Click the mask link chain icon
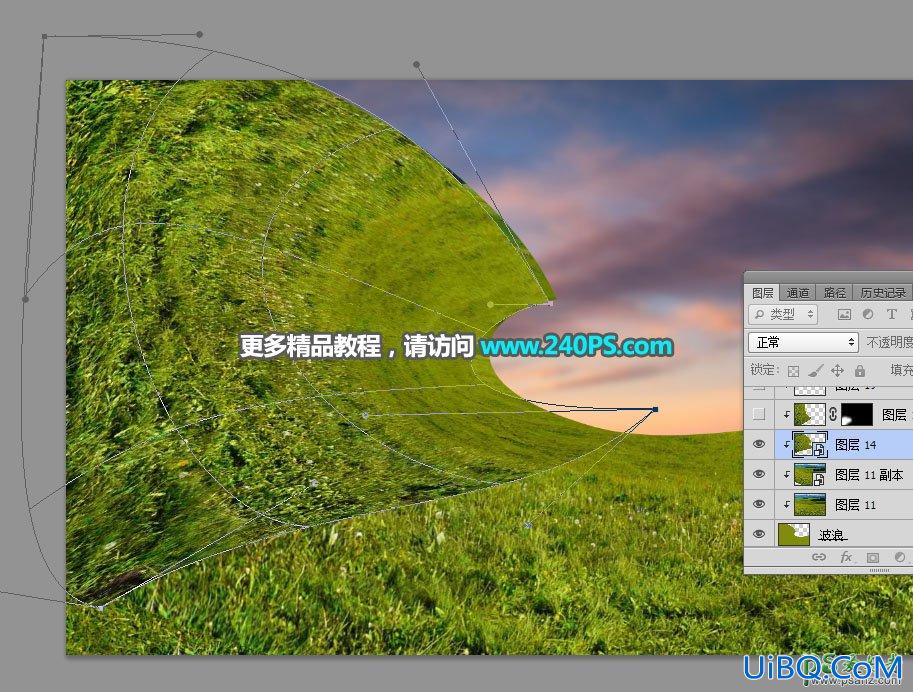This screenshot has height=692, width=913. (x=833, y=414)
